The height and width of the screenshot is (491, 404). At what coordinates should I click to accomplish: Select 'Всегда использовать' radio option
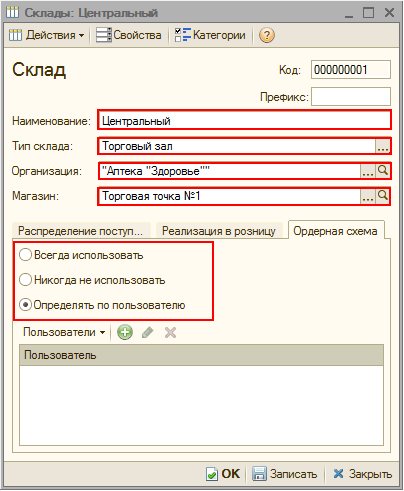[x=25, y=255]
